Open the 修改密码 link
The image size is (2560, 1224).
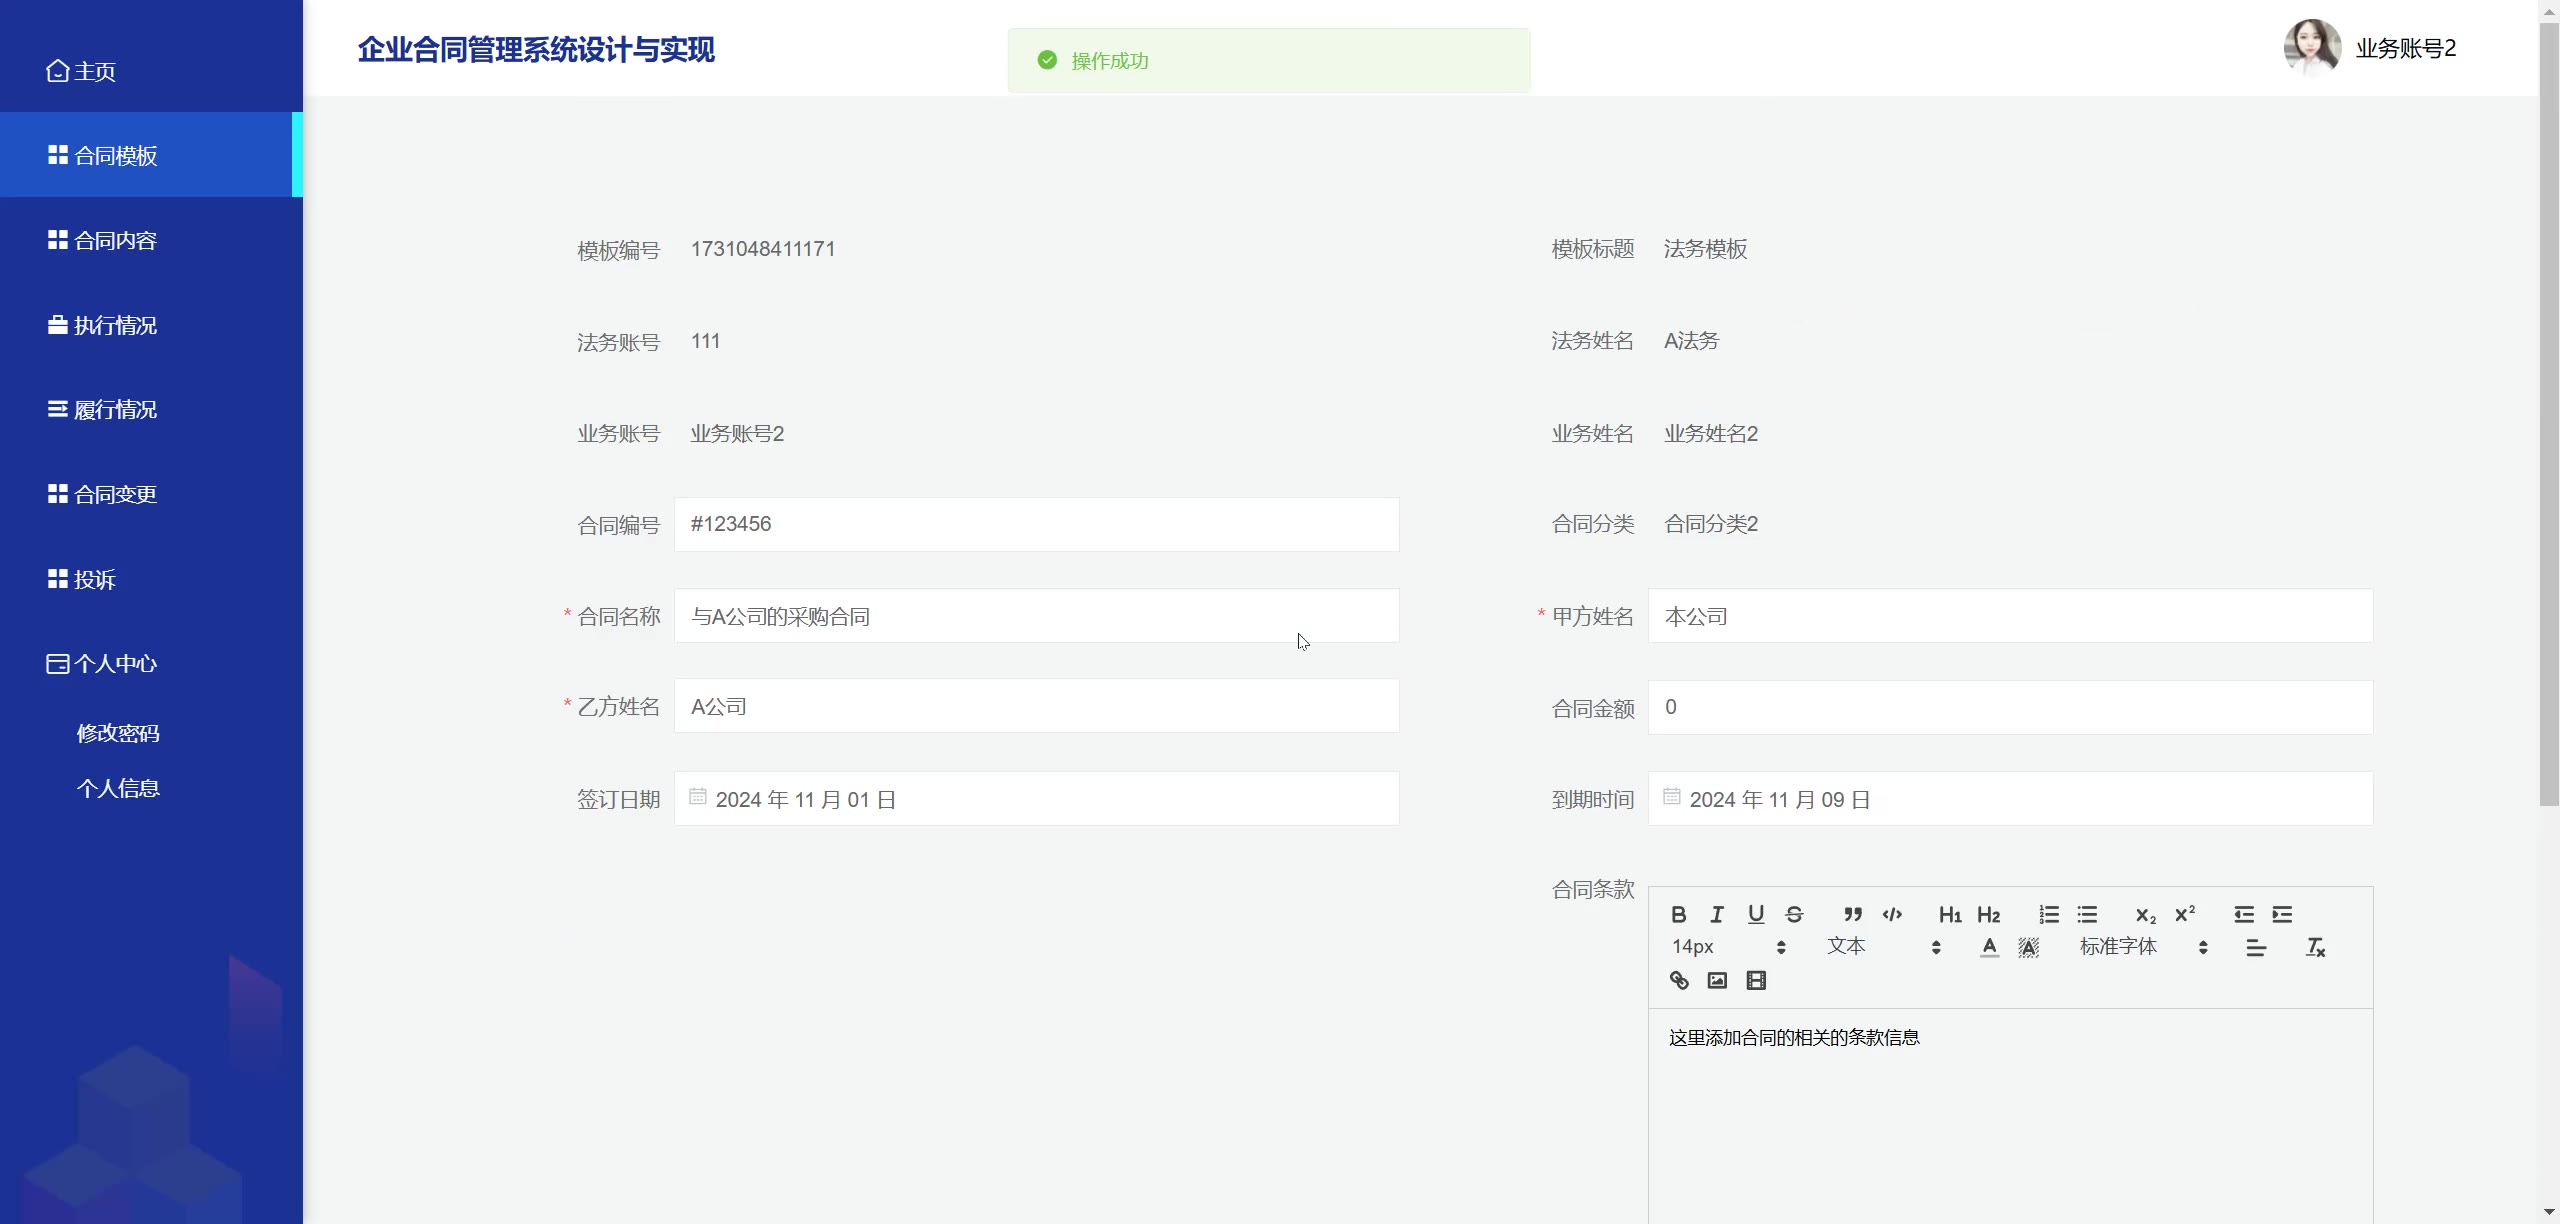pos(118,733)
